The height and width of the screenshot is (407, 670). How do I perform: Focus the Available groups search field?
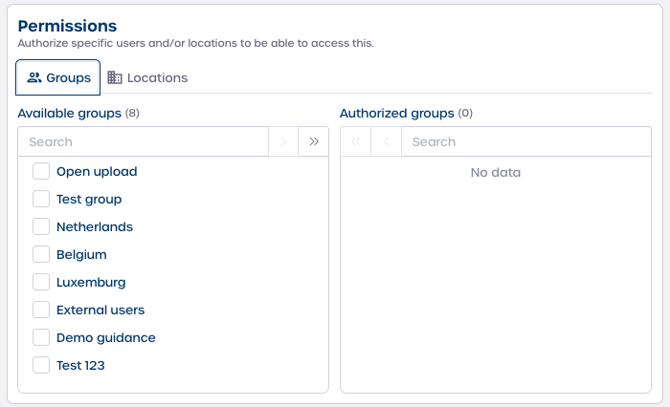[143, 142]
